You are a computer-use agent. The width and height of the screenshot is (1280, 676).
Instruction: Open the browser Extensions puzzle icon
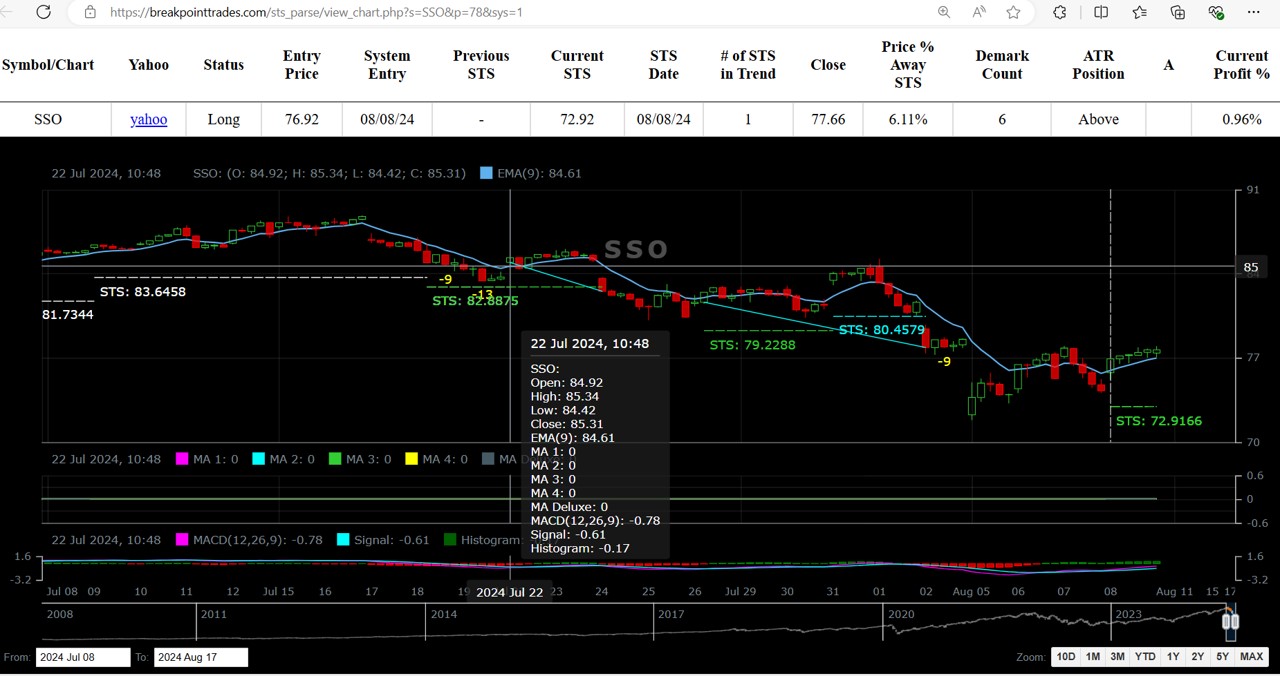point(1060,12)
